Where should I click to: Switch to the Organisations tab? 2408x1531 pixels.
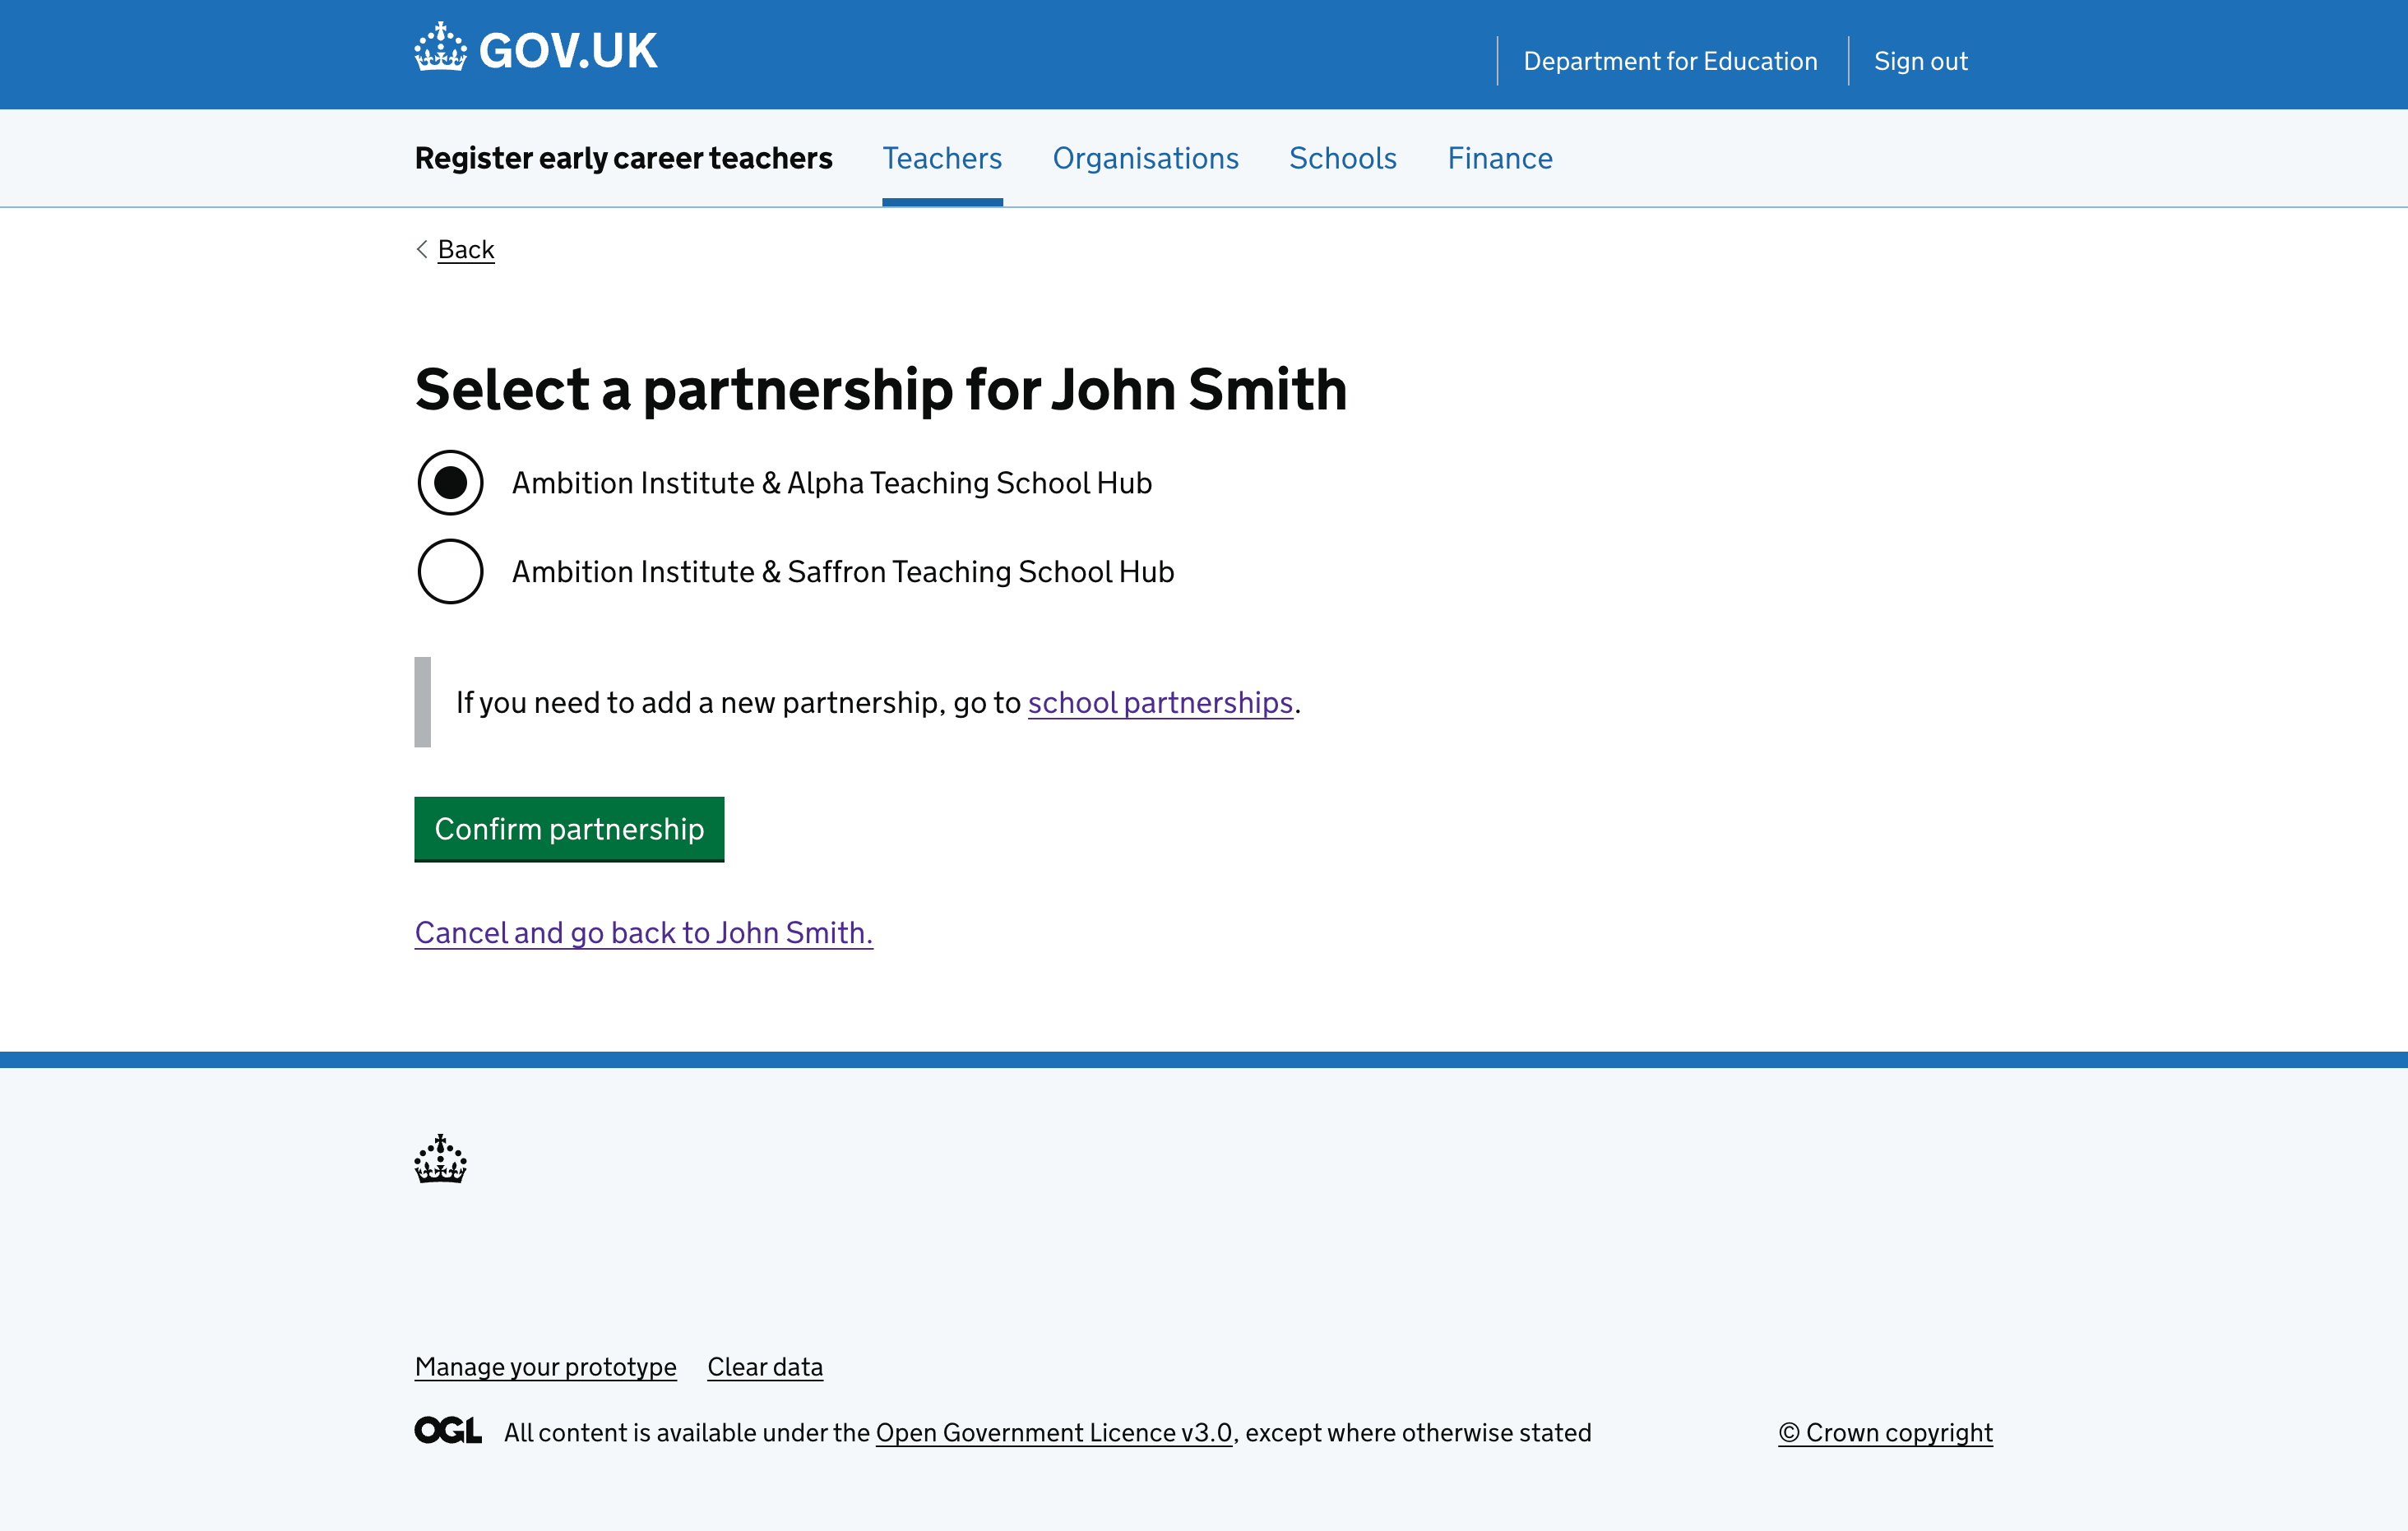[x=1146, y=158]
